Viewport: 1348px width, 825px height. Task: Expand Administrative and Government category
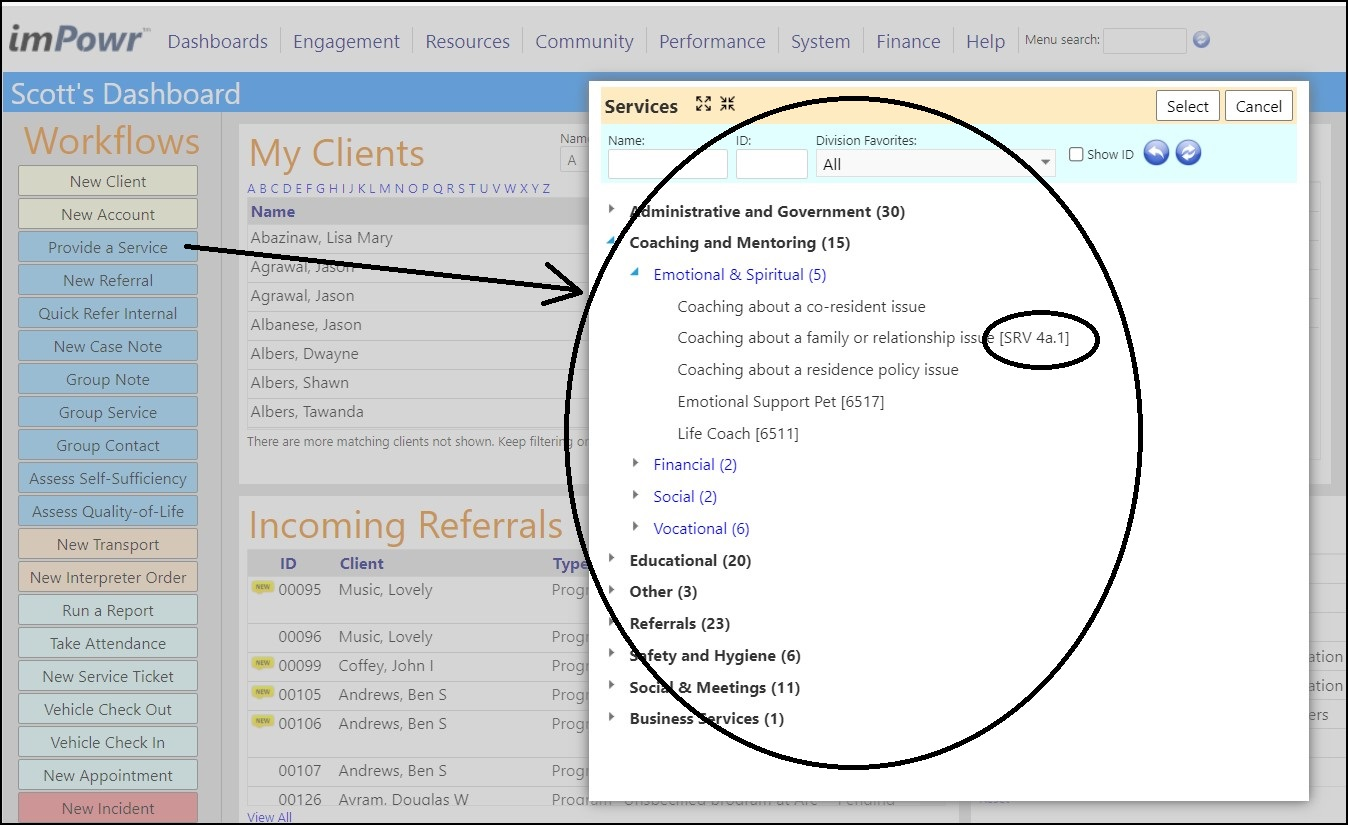pyautogui.click(x=612, y=211)
